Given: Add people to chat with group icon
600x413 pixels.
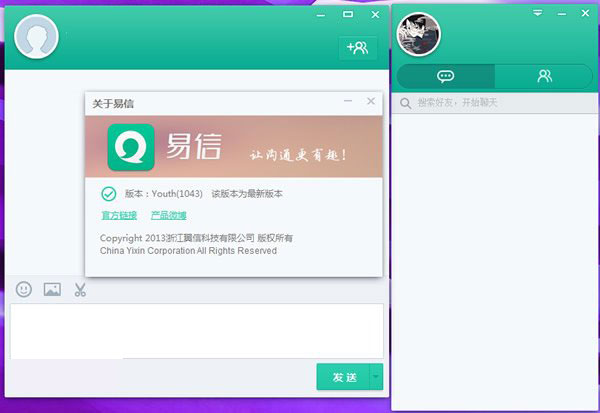Looking at the screenshot, I should click(358, 48).
